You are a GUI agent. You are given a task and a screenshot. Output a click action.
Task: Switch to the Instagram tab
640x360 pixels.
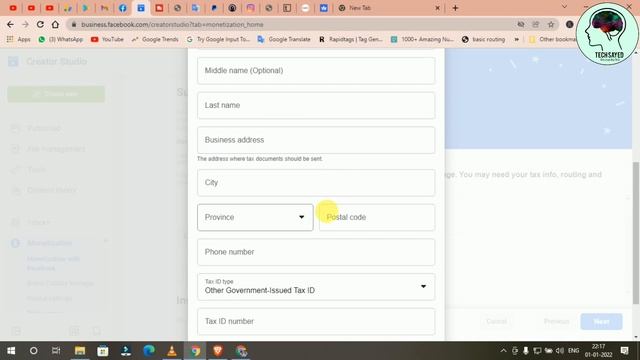pos(250,8)
